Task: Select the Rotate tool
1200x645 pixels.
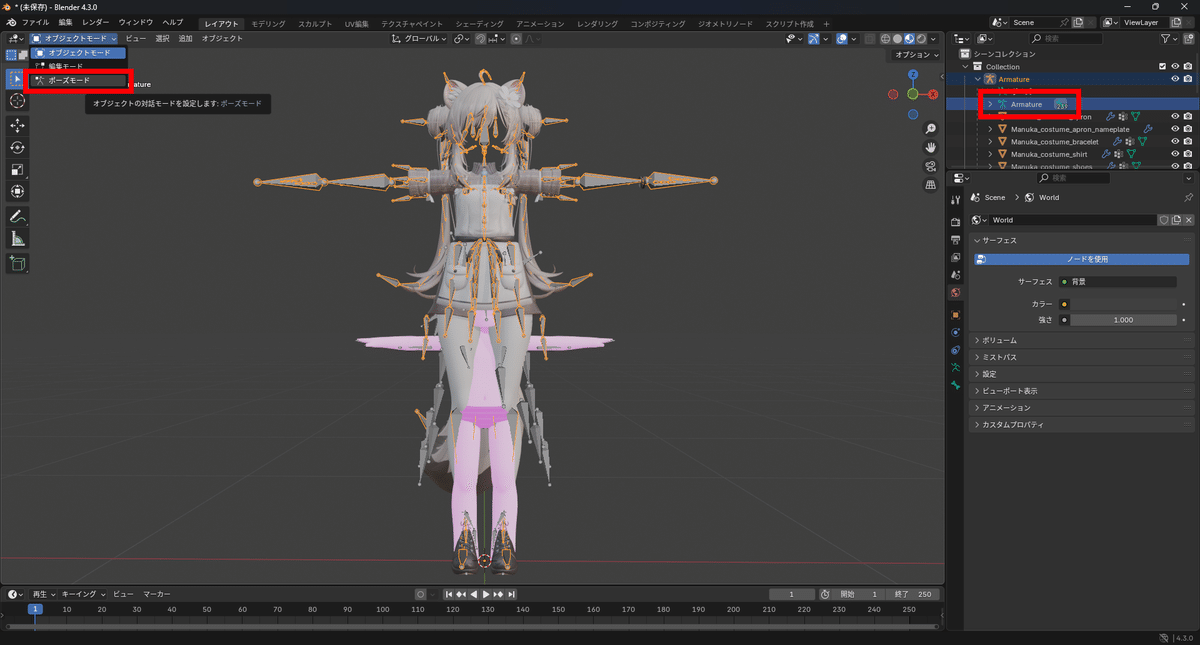Action: click(x=17, y=147)
